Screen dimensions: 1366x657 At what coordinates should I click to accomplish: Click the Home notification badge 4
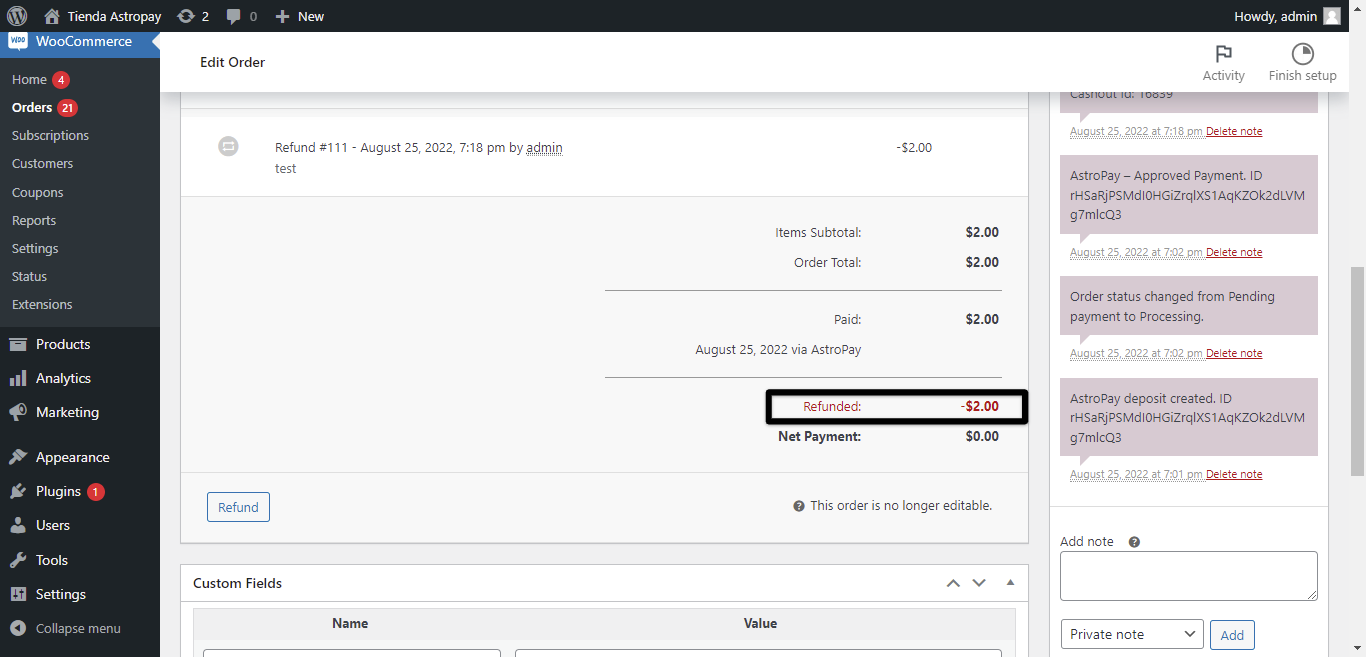click(x=61, y=79)
